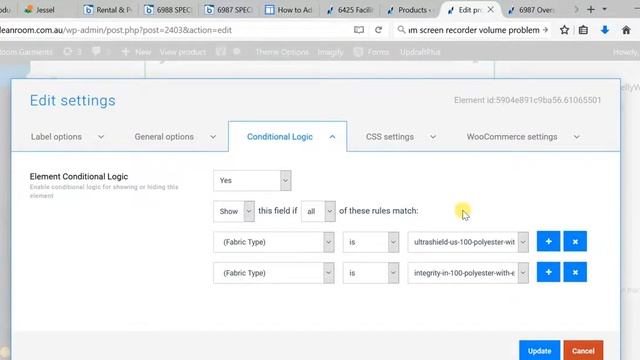
Task: Submit search with the go arrow
Action: pos(545,30)
